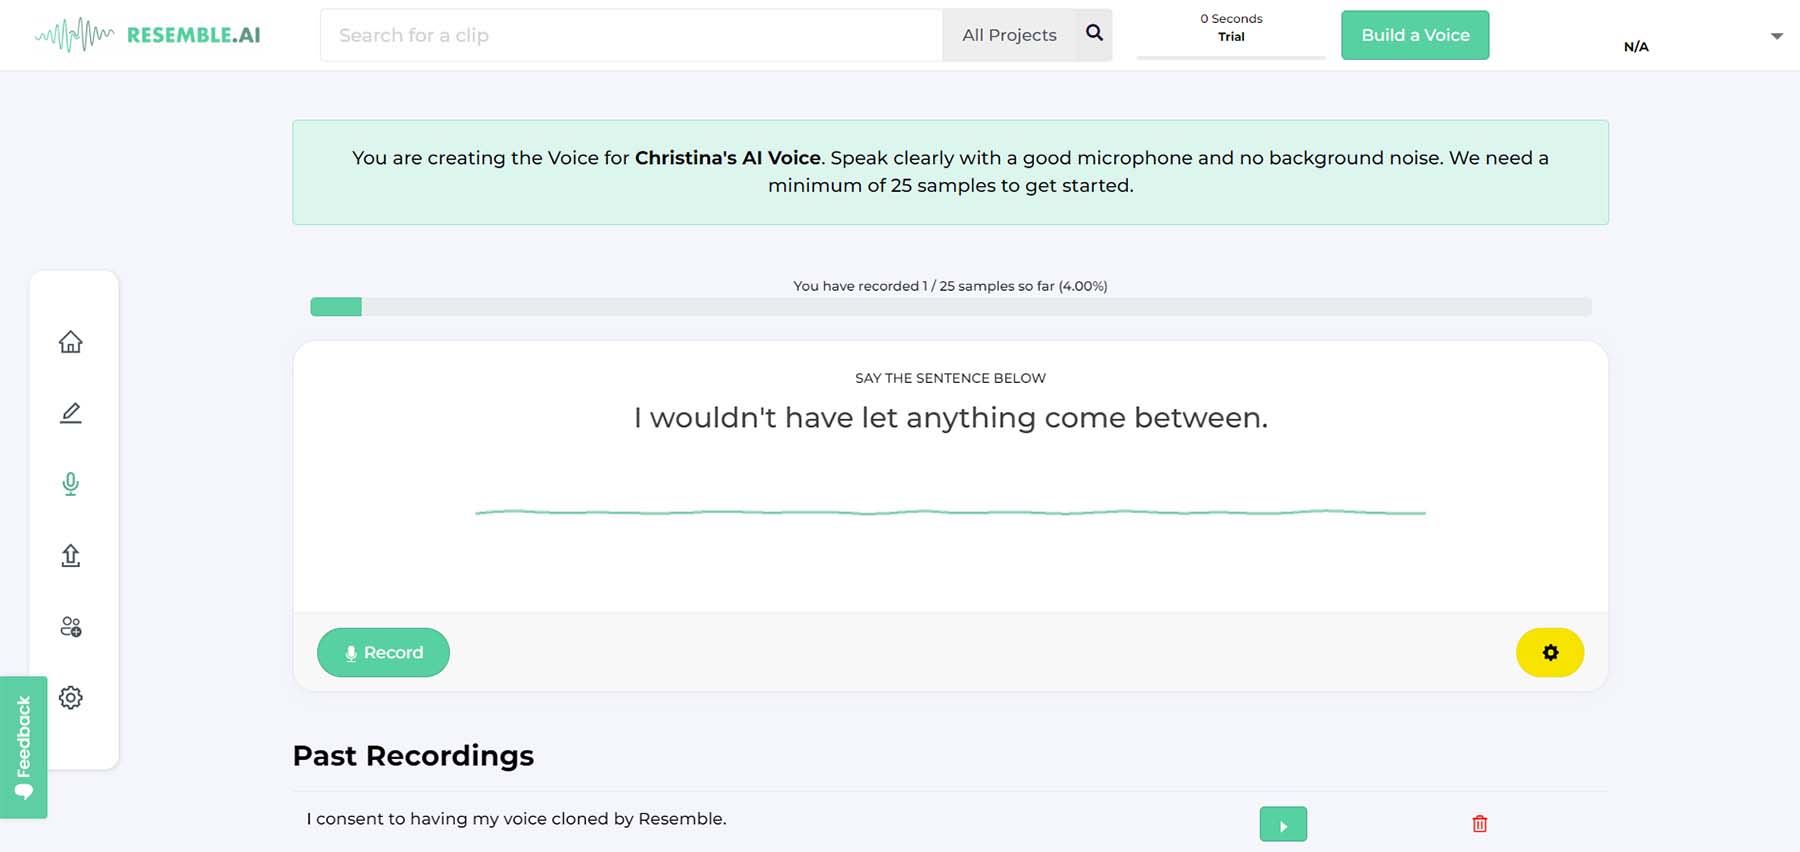Open the Feedback side tab
The image size is (1800, 852).
coord(24,747)
